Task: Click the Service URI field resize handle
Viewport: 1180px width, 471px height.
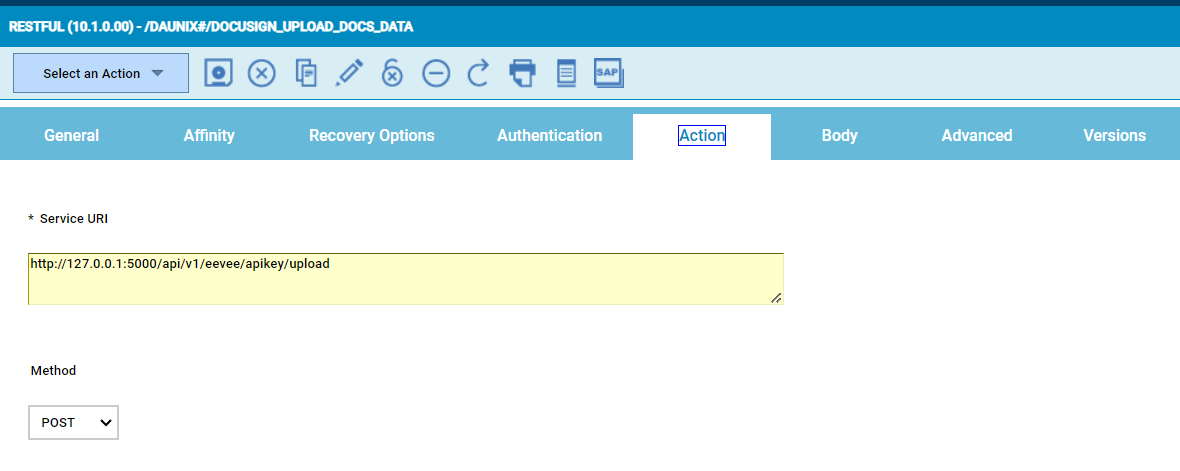Action: (x=776, y=298)
